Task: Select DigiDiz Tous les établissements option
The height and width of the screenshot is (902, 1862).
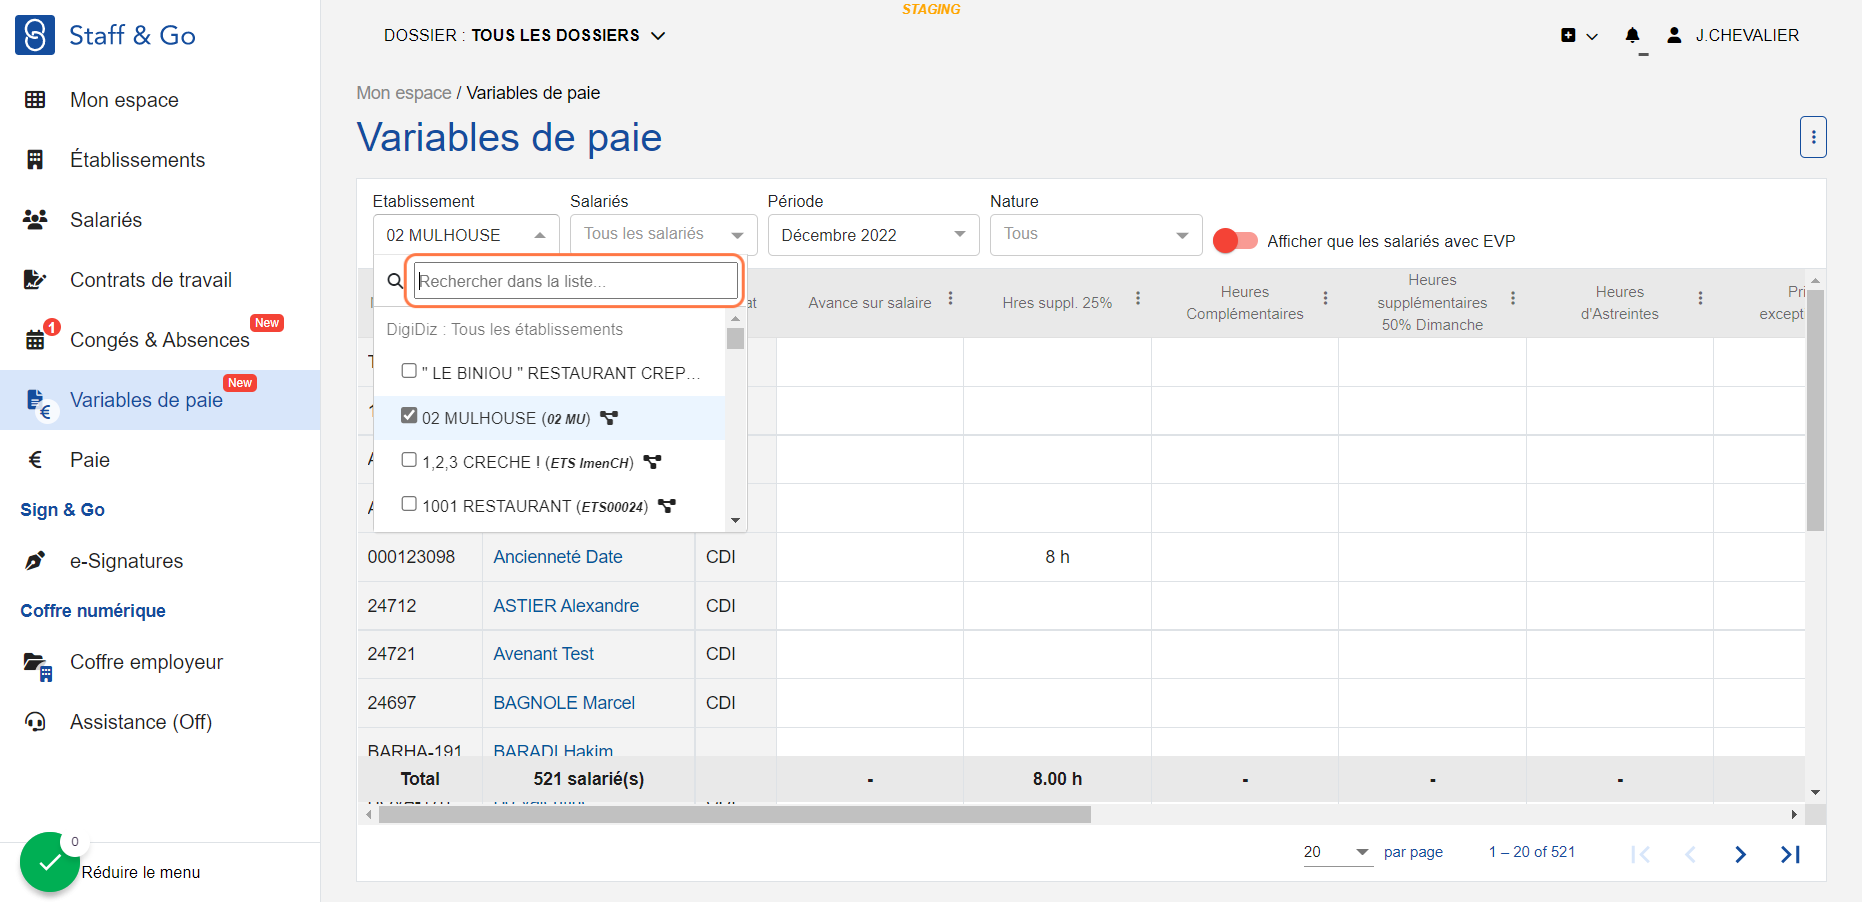Action: [505, 329]
